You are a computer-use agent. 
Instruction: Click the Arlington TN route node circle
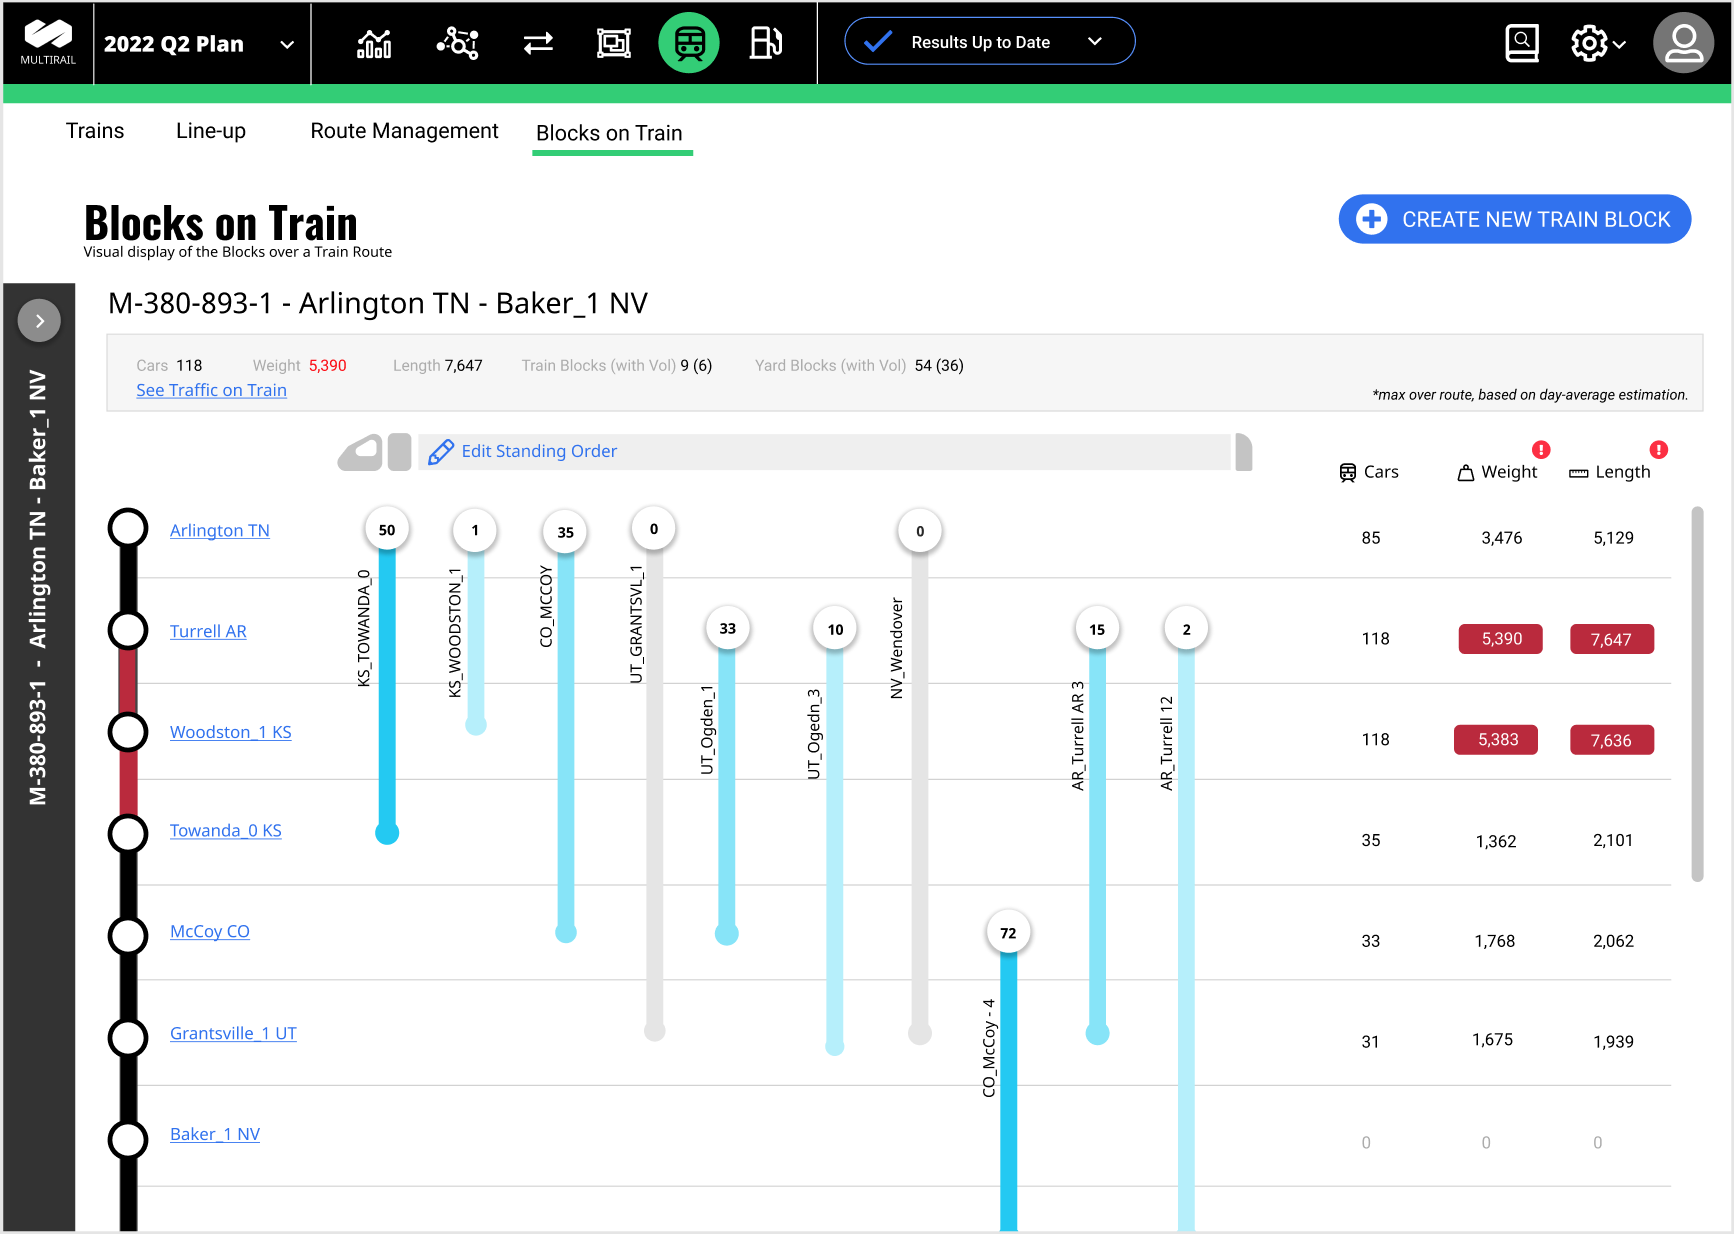point(128,528)
